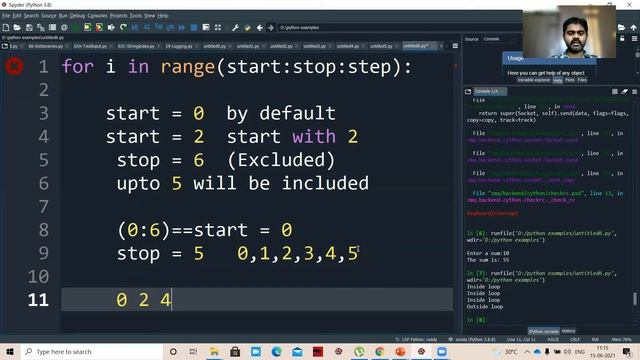Switch to the Files tab

point(582,80)
